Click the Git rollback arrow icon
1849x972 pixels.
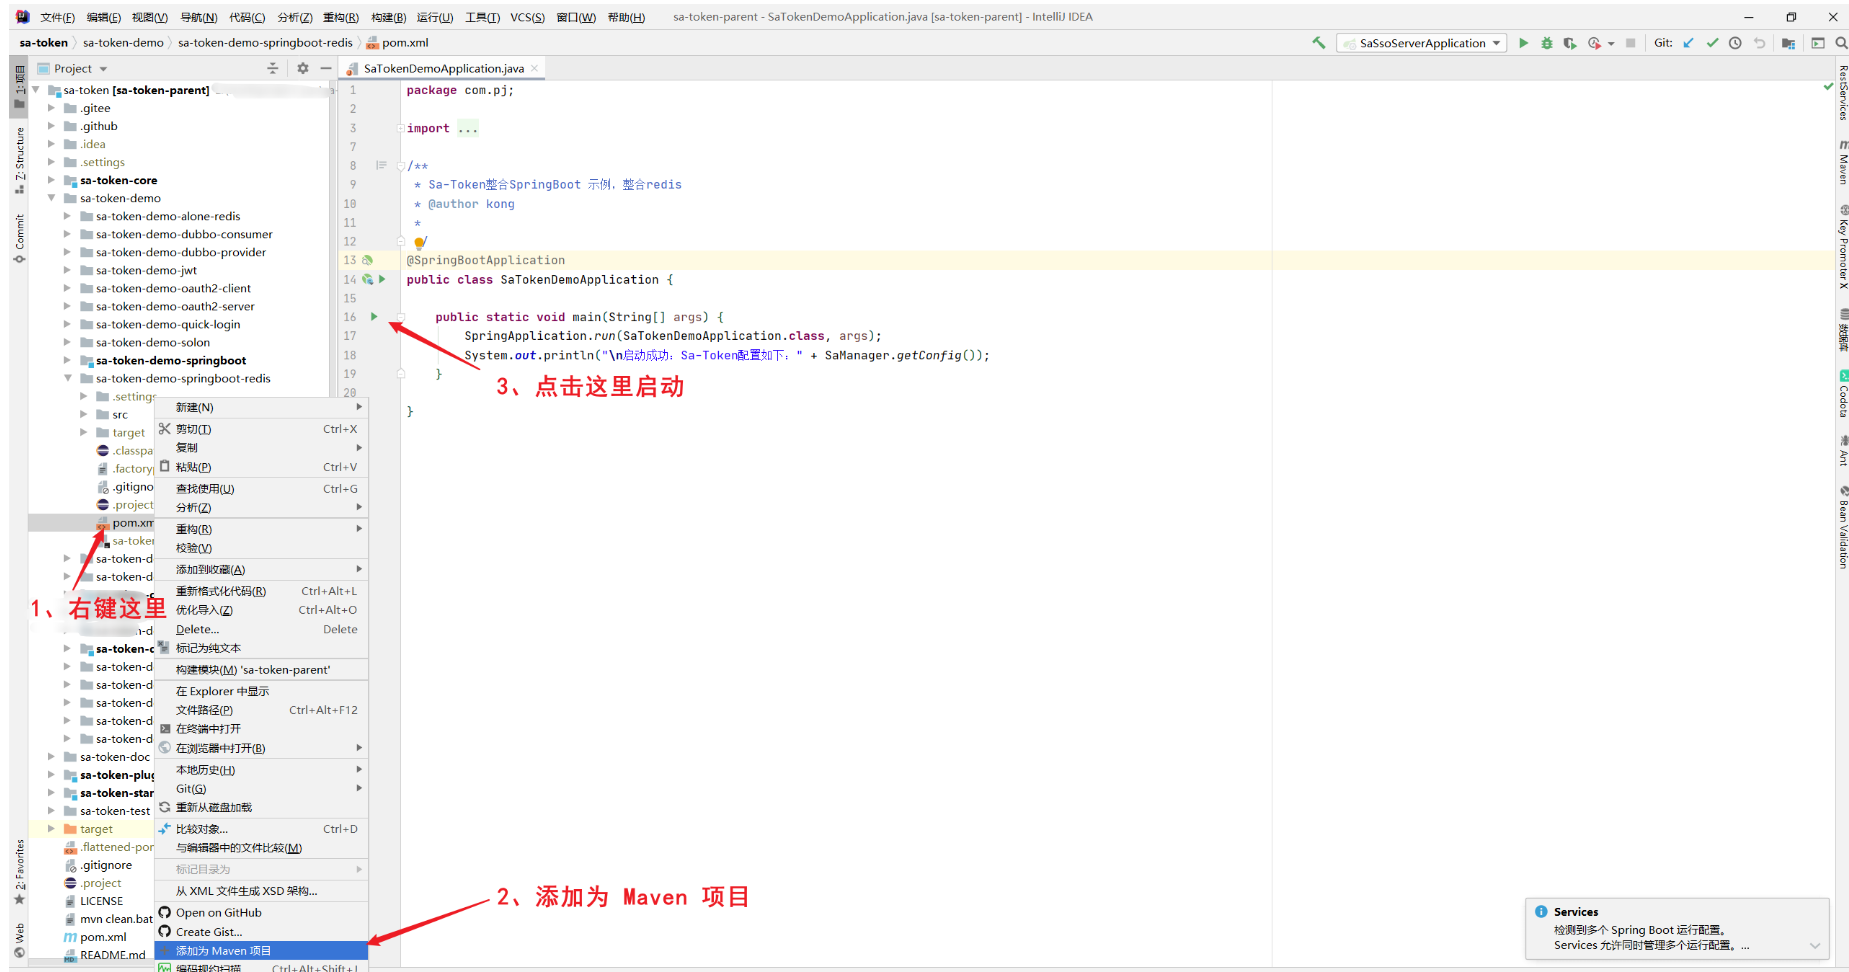click(x=1759, y=43)
